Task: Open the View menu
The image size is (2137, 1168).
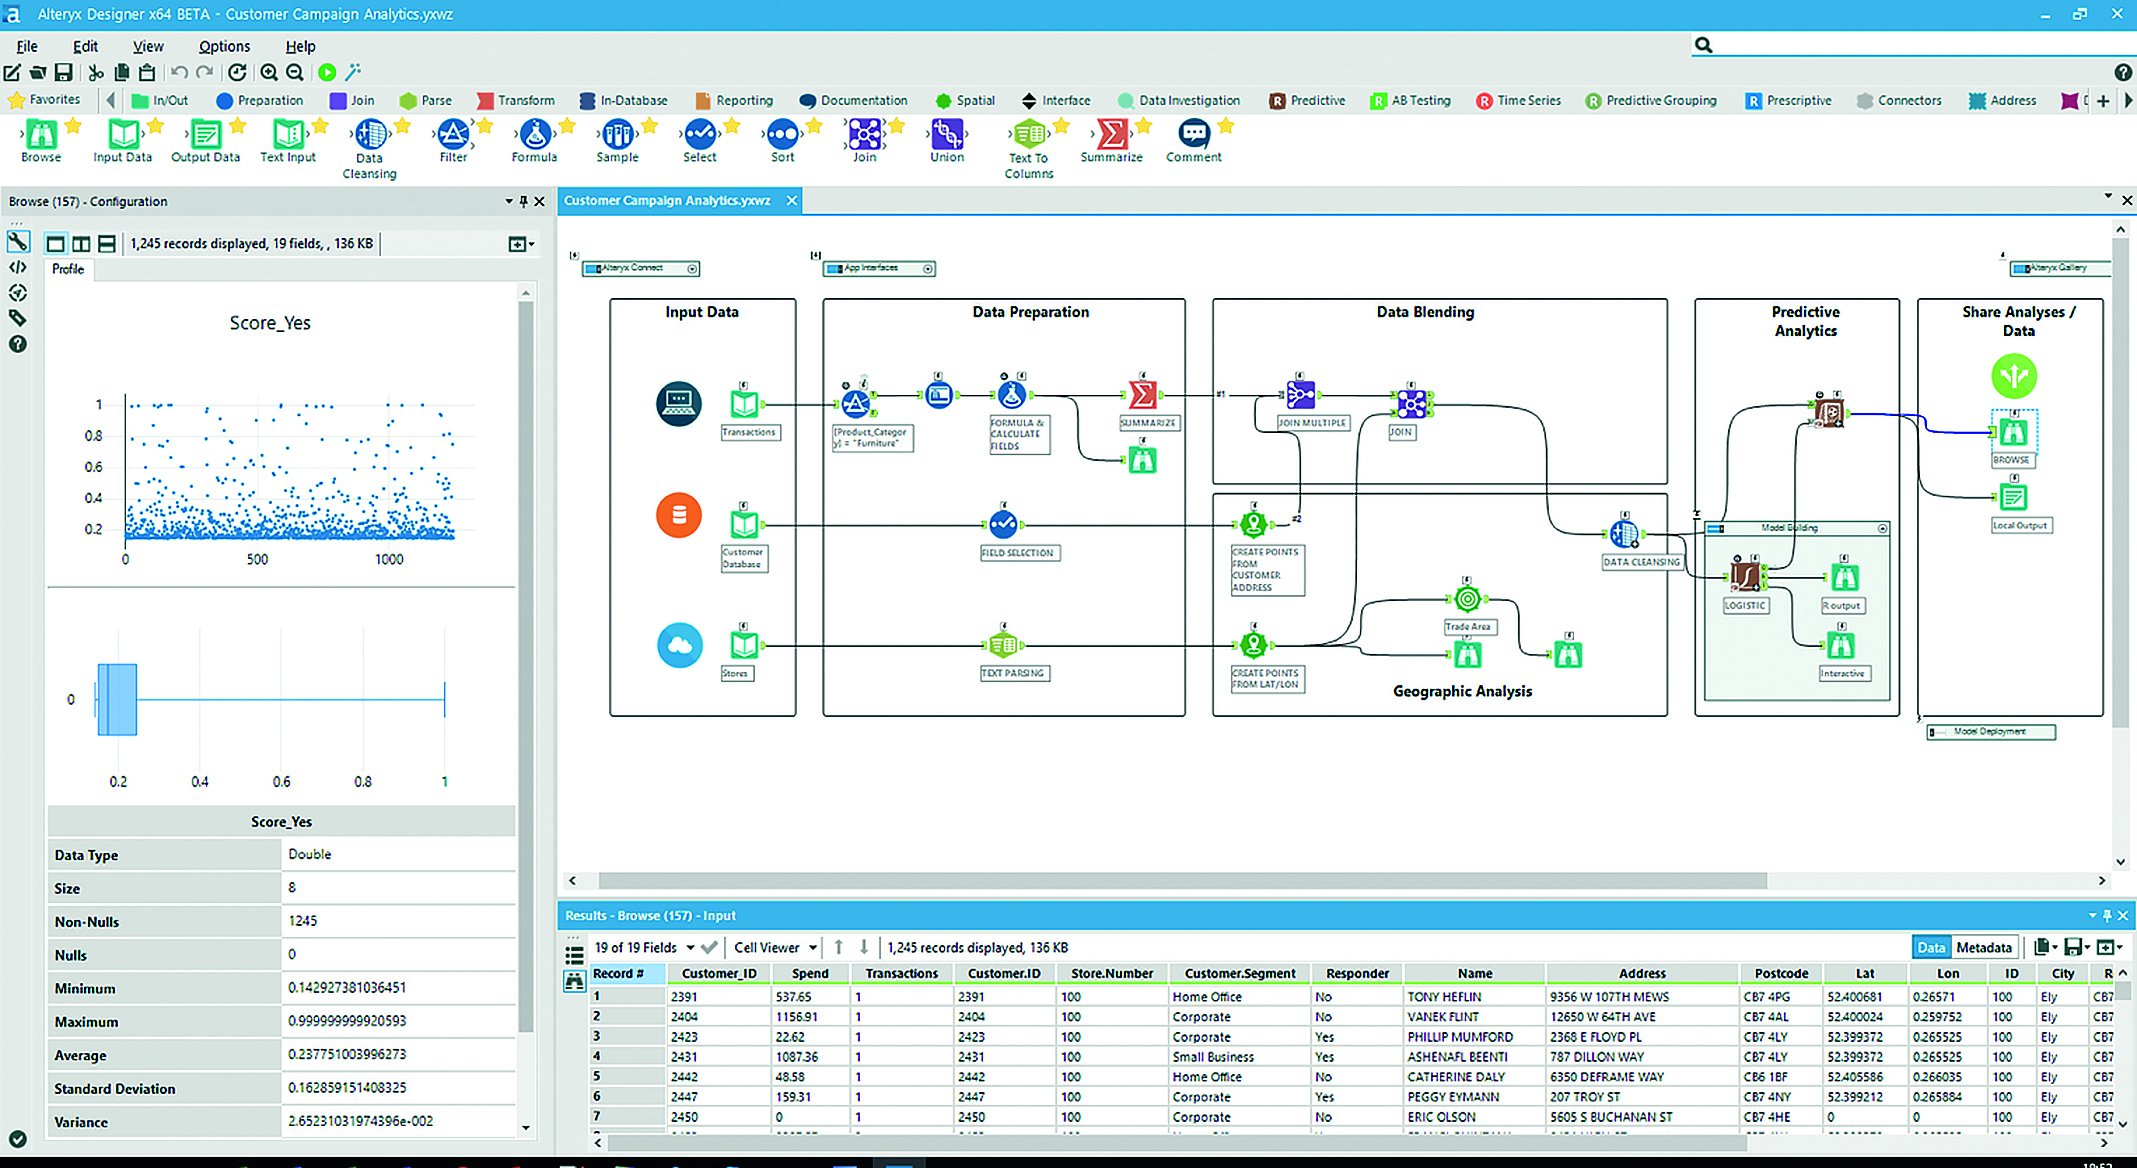Action: pyautogui.click(x=148, y=46)
